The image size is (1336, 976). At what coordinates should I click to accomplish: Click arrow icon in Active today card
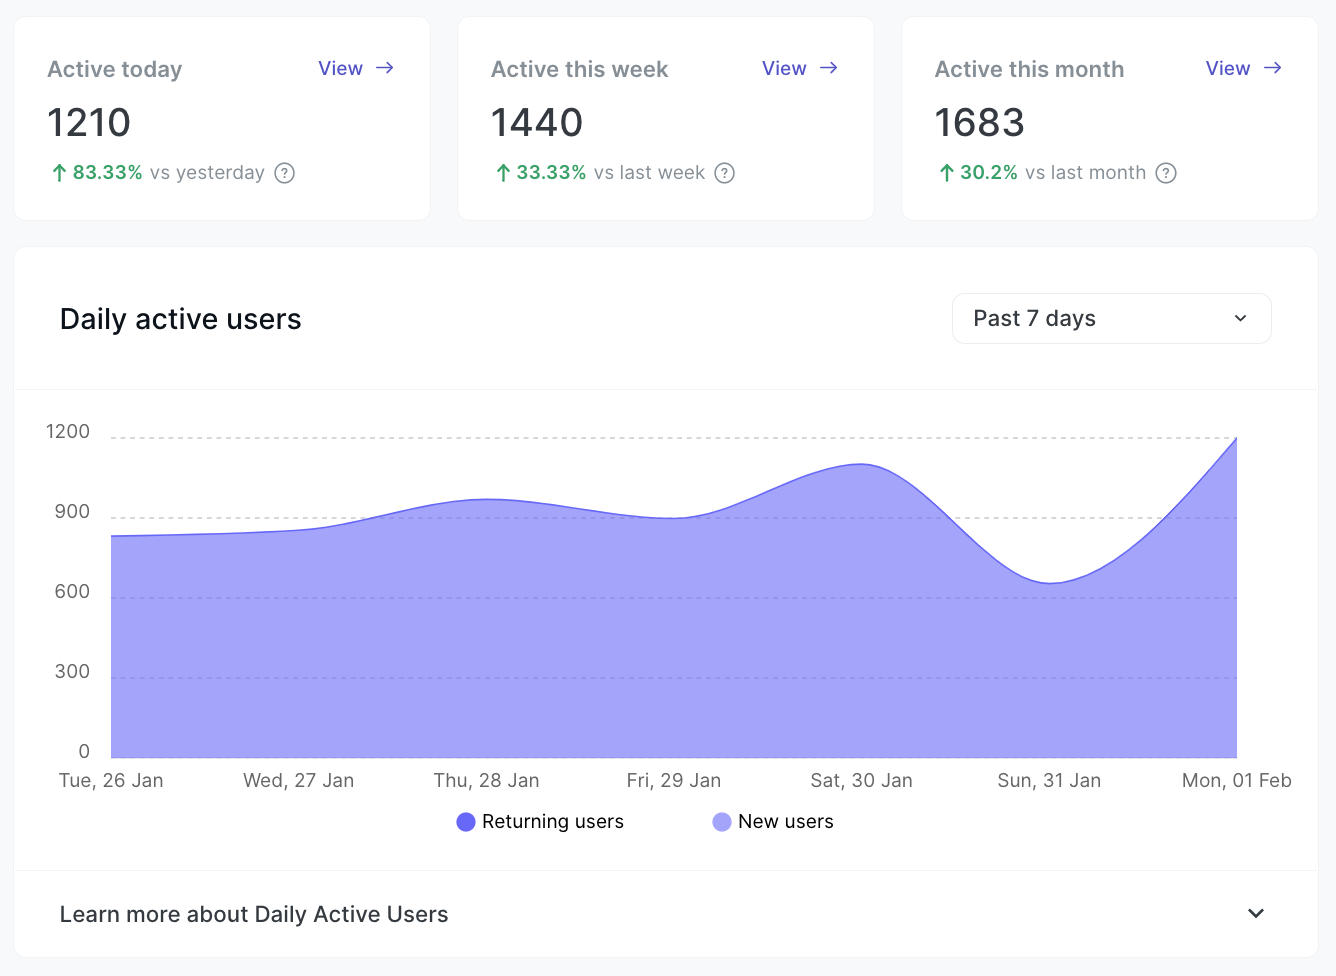pos(385,68)
